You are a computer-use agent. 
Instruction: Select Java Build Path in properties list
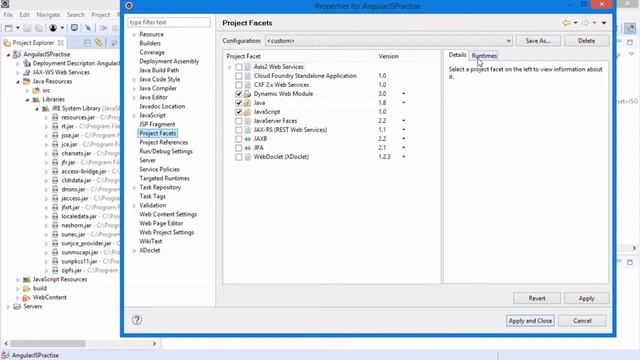tap(159, 70)
